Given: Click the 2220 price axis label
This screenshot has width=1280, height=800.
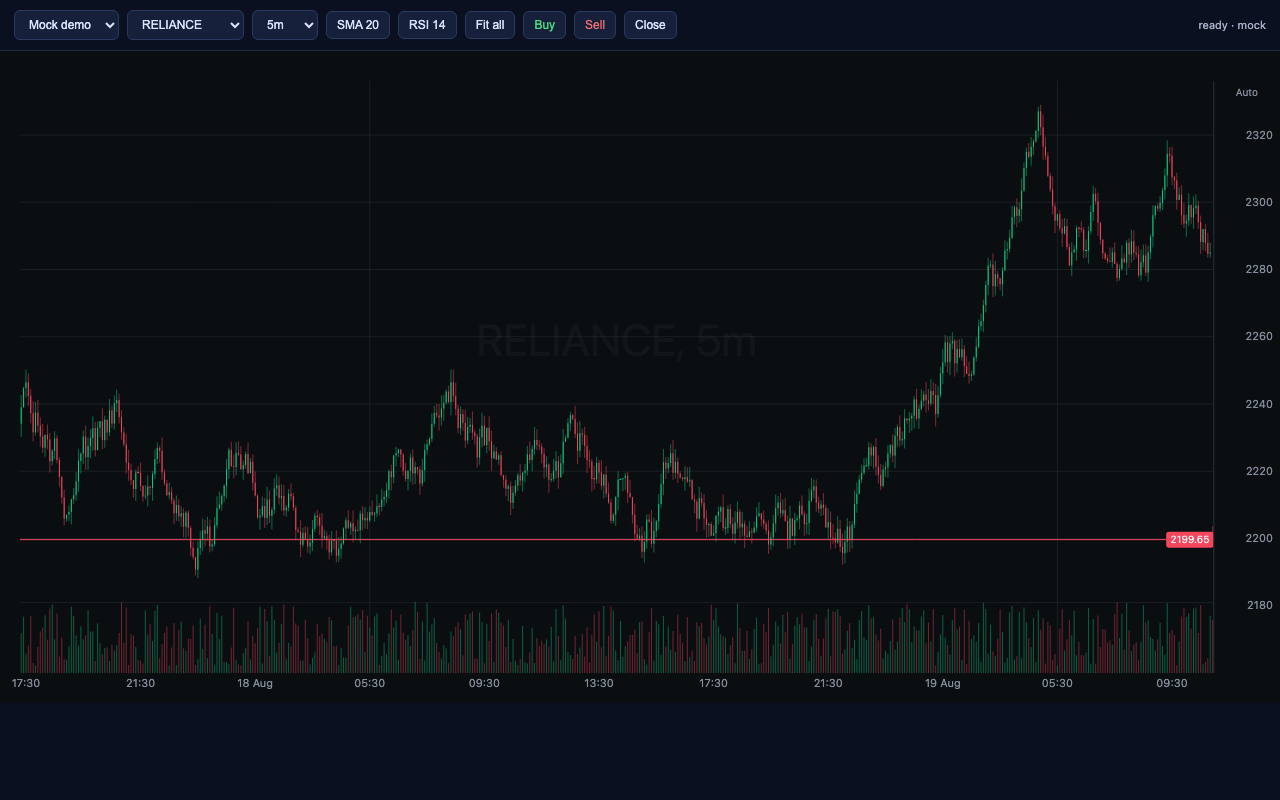Looking at the screenshot, I should point(1259,471).
